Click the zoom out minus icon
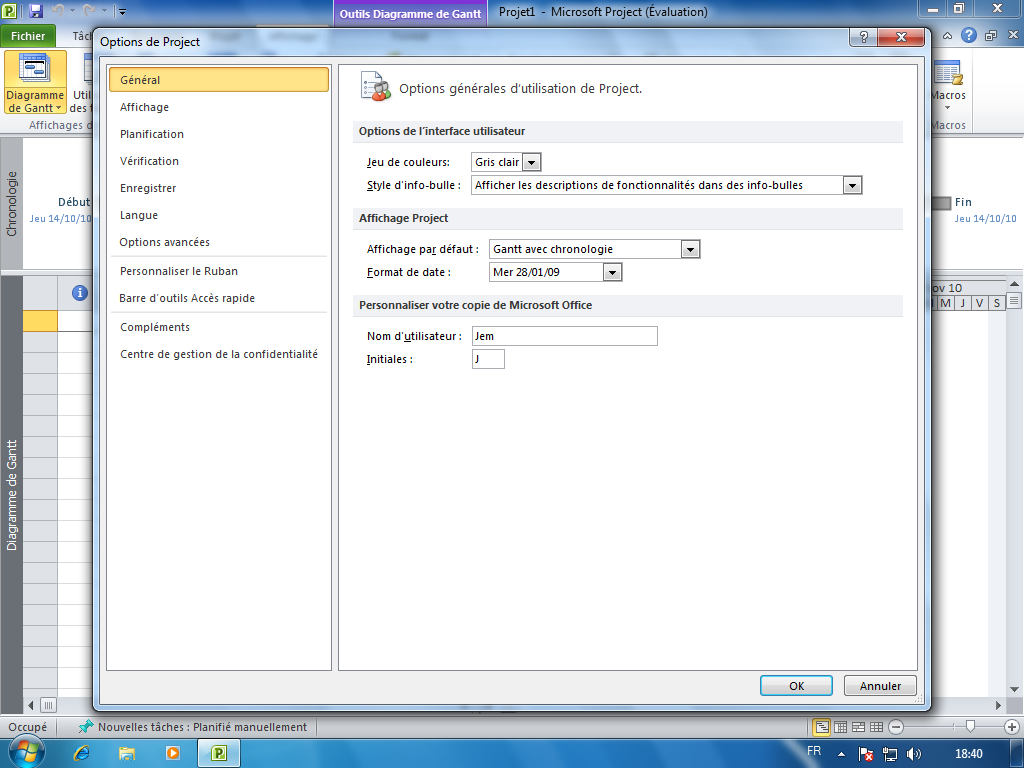The height and width of the screenshot is (768, 1024). pyautogui.click(x=896, y=727)
